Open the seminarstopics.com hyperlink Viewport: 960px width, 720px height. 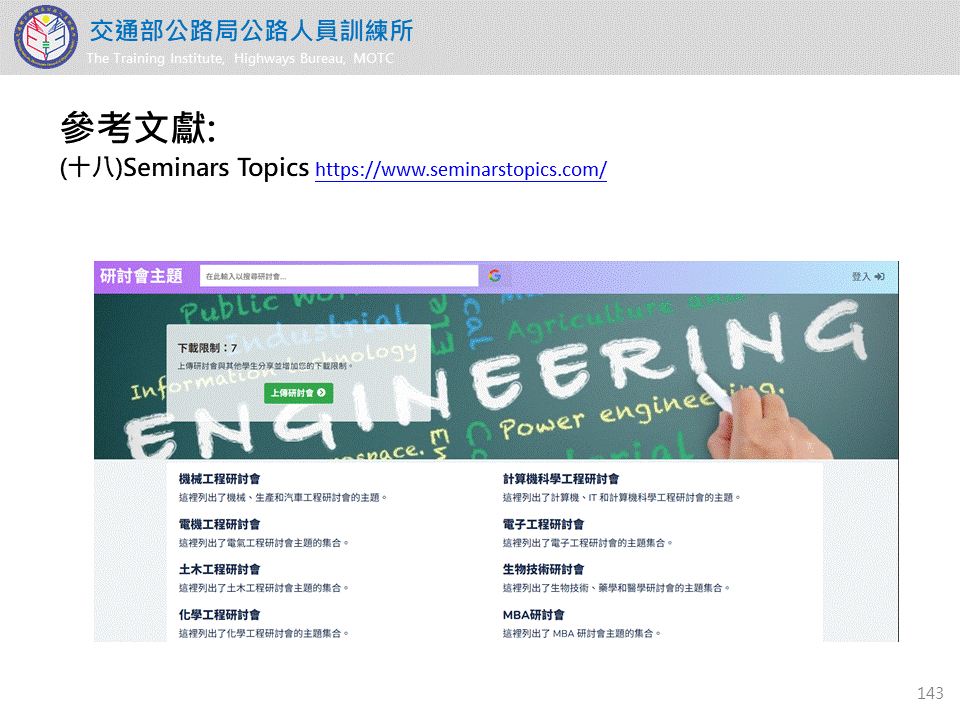click(460, 170)
